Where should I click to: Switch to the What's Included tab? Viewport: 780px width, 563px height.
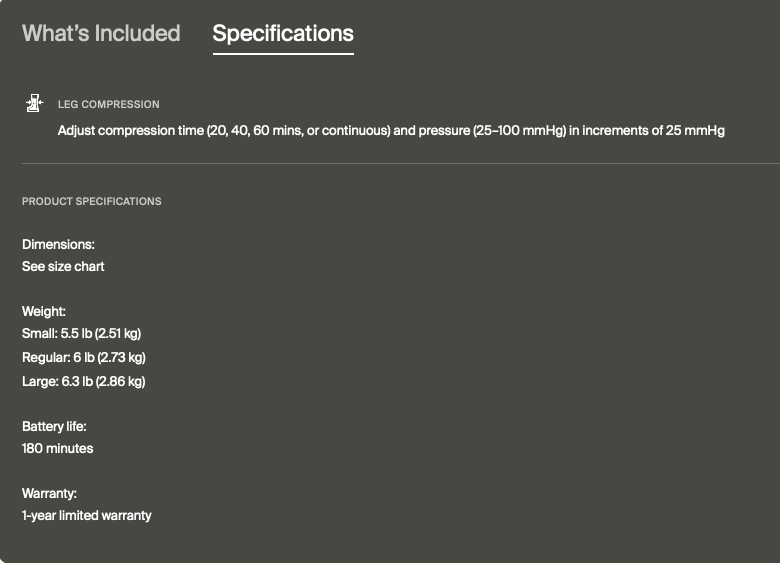pos(101,33)
